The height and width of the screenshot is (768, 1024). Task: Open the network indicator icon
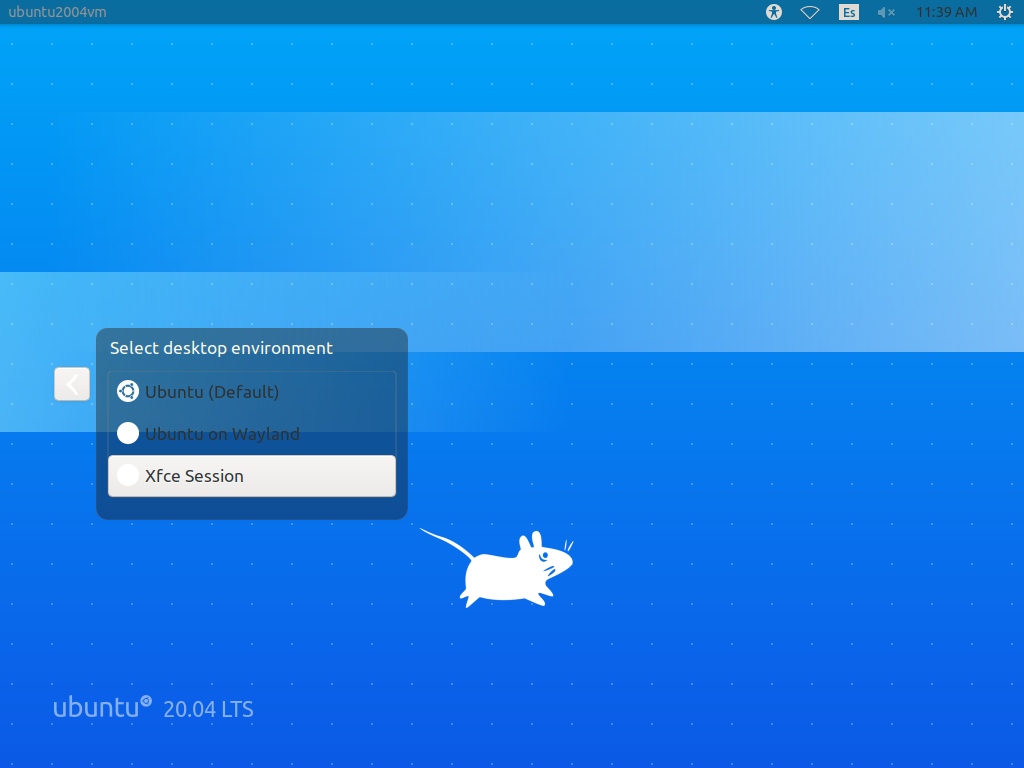click(810, 12)
